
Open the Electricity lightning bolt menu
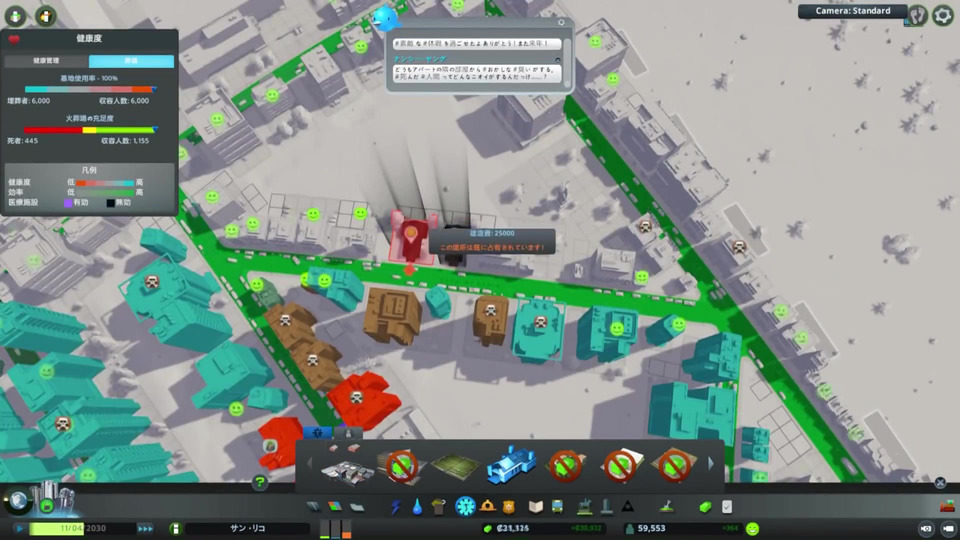point(396,507)
